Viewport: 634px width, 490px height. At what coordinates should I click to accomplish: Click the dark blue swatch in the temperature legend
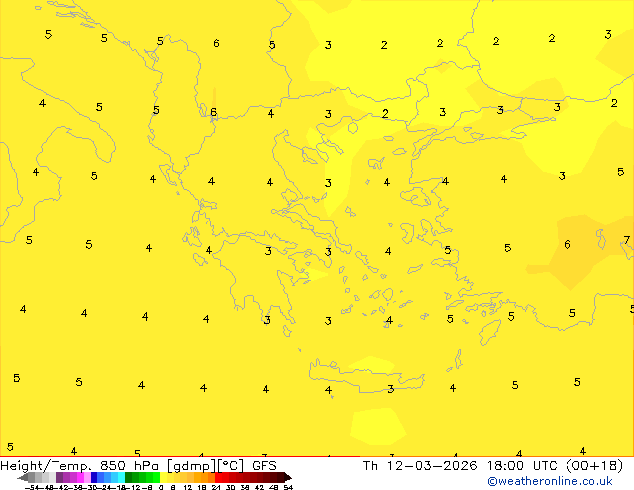click(x=94, y=477)
